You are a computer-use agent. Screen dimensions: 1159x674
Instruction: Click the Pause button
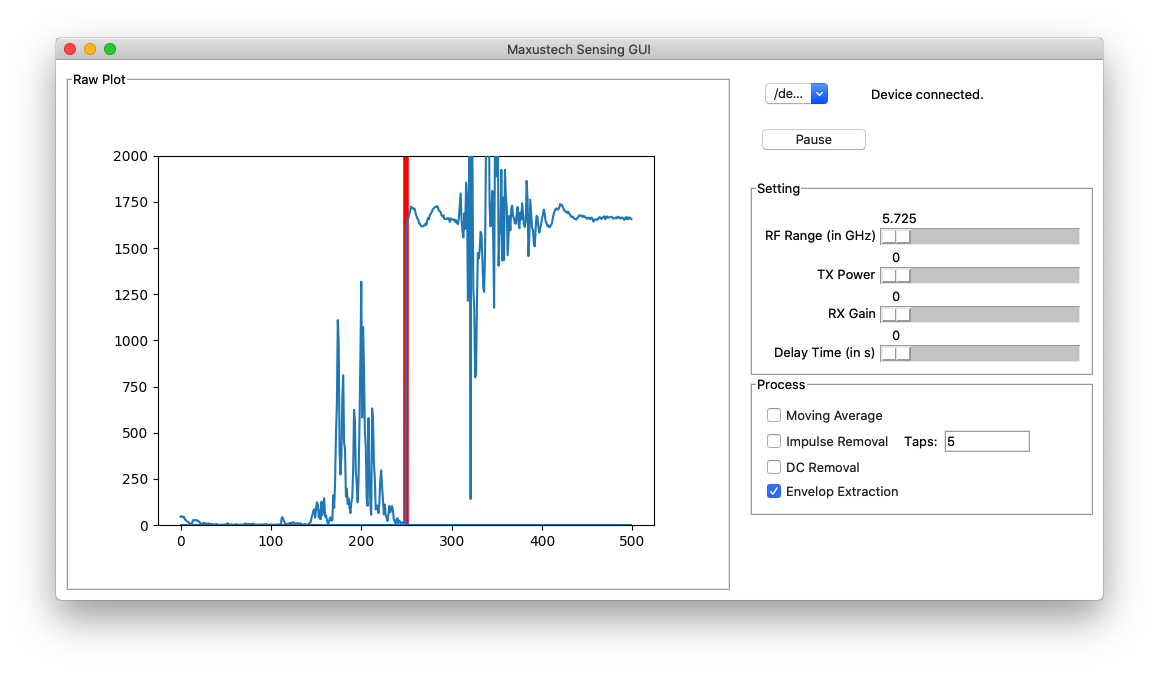(x=813, y=140)
